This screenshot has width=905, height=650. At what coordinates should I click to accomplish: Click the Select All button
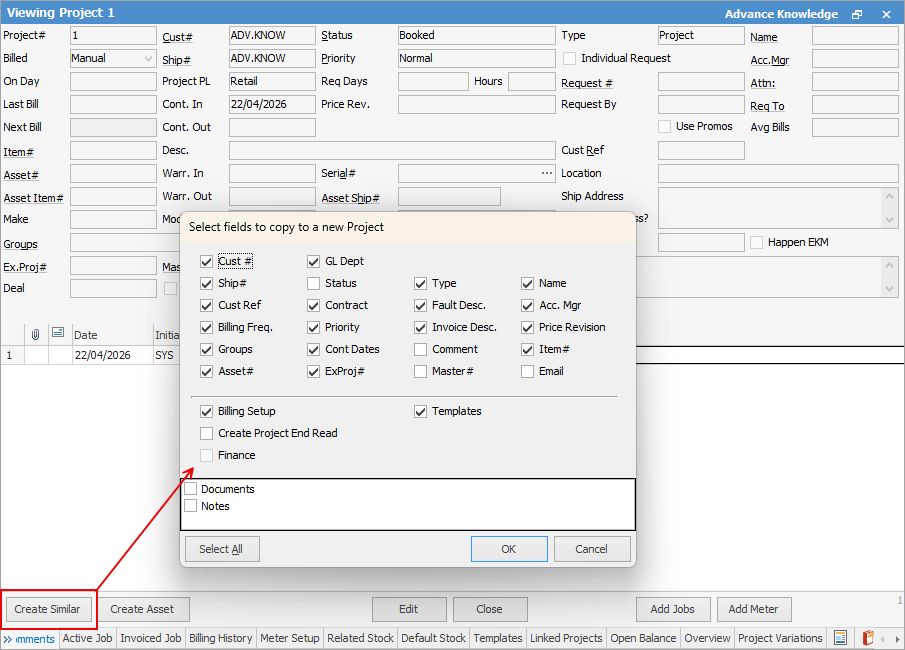pyautogui.click(x=222, y=549)
